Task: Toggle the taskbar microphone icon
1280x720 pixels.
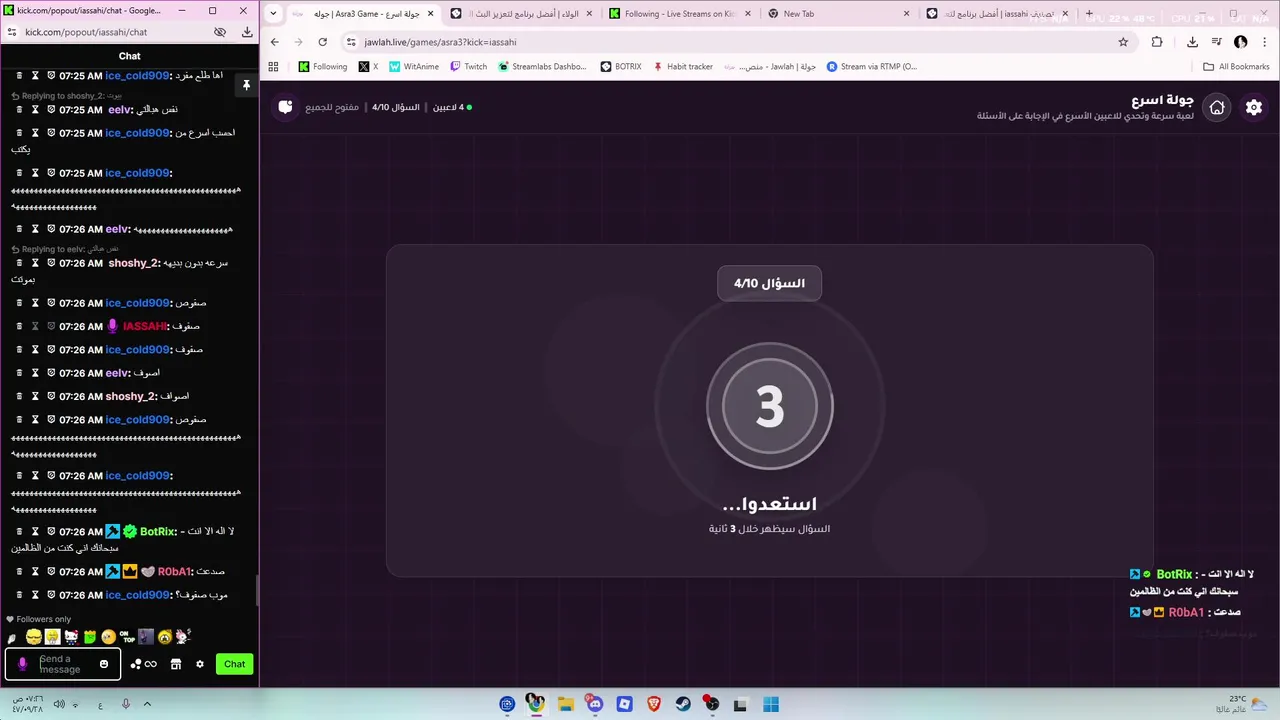Action: tap(126, 704)
